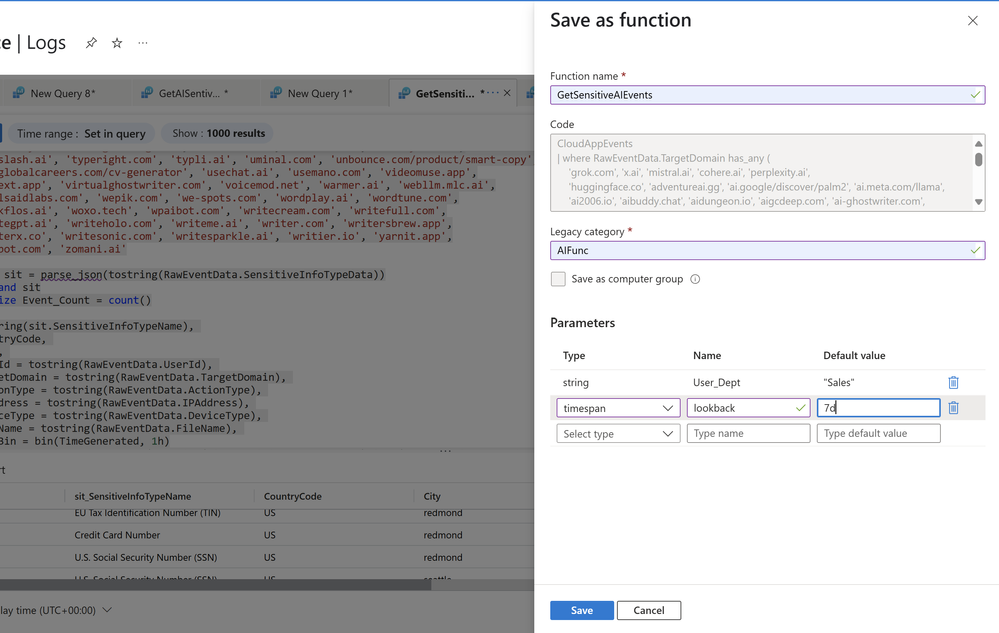Pin the Logs page

(91, 43)
